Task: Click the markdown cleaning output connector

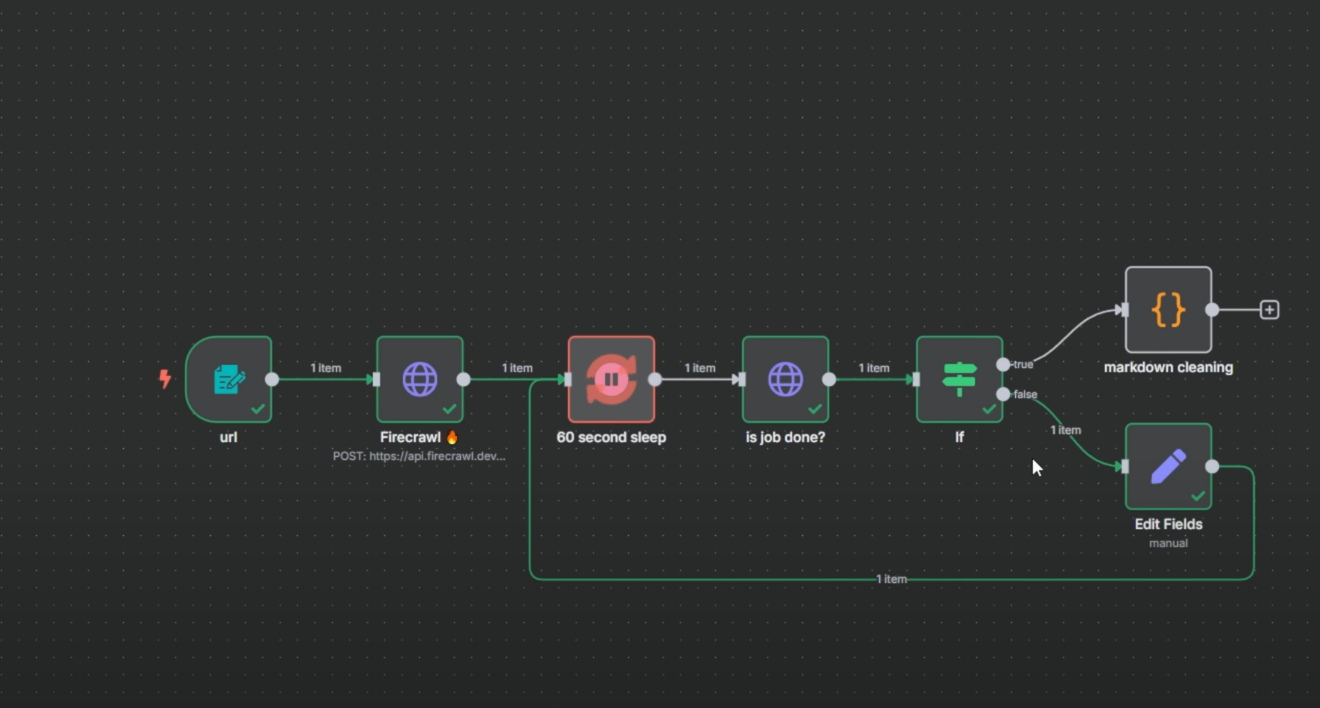Action: point(1212,310)
